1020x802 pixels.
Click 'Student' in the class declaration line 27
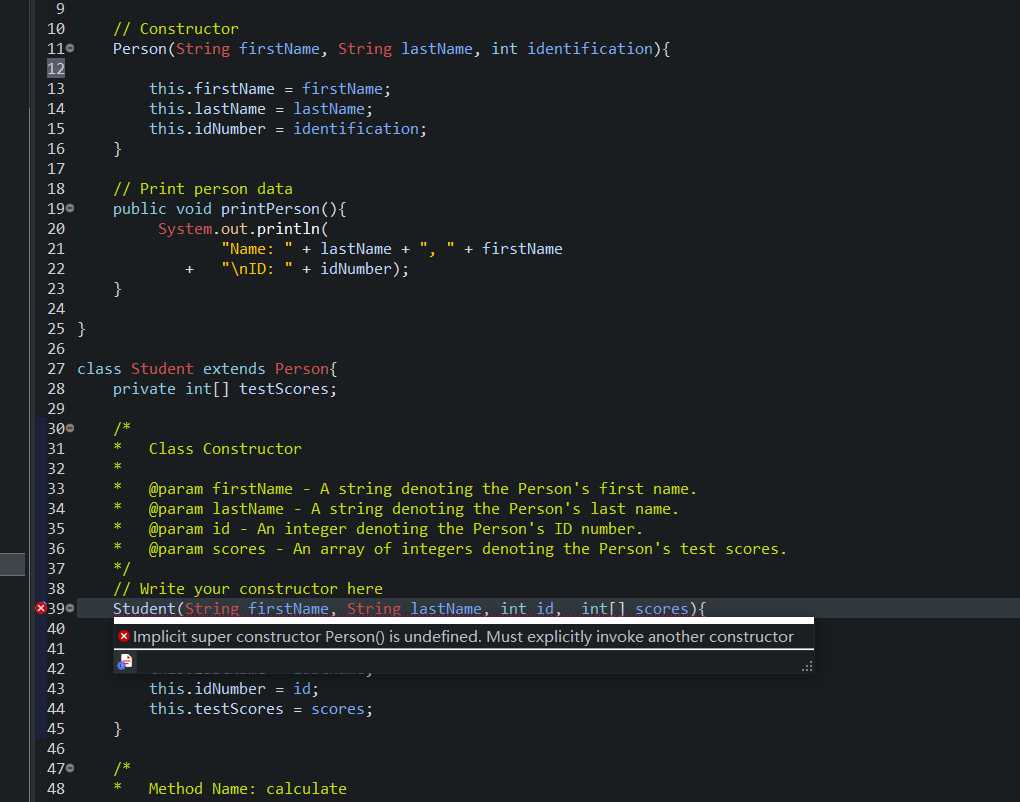click(x=162, y=369)
